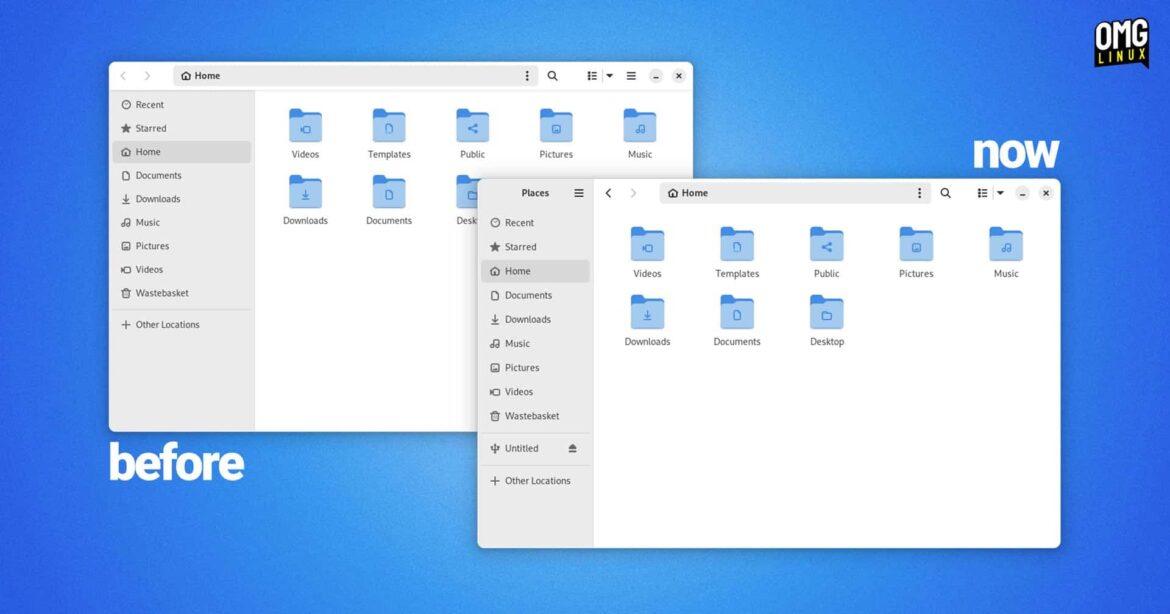The width and height of the screenshot is (1170, 614).
Task: Select Wastebasket in the back window sidebar
Action: (161, 293)
